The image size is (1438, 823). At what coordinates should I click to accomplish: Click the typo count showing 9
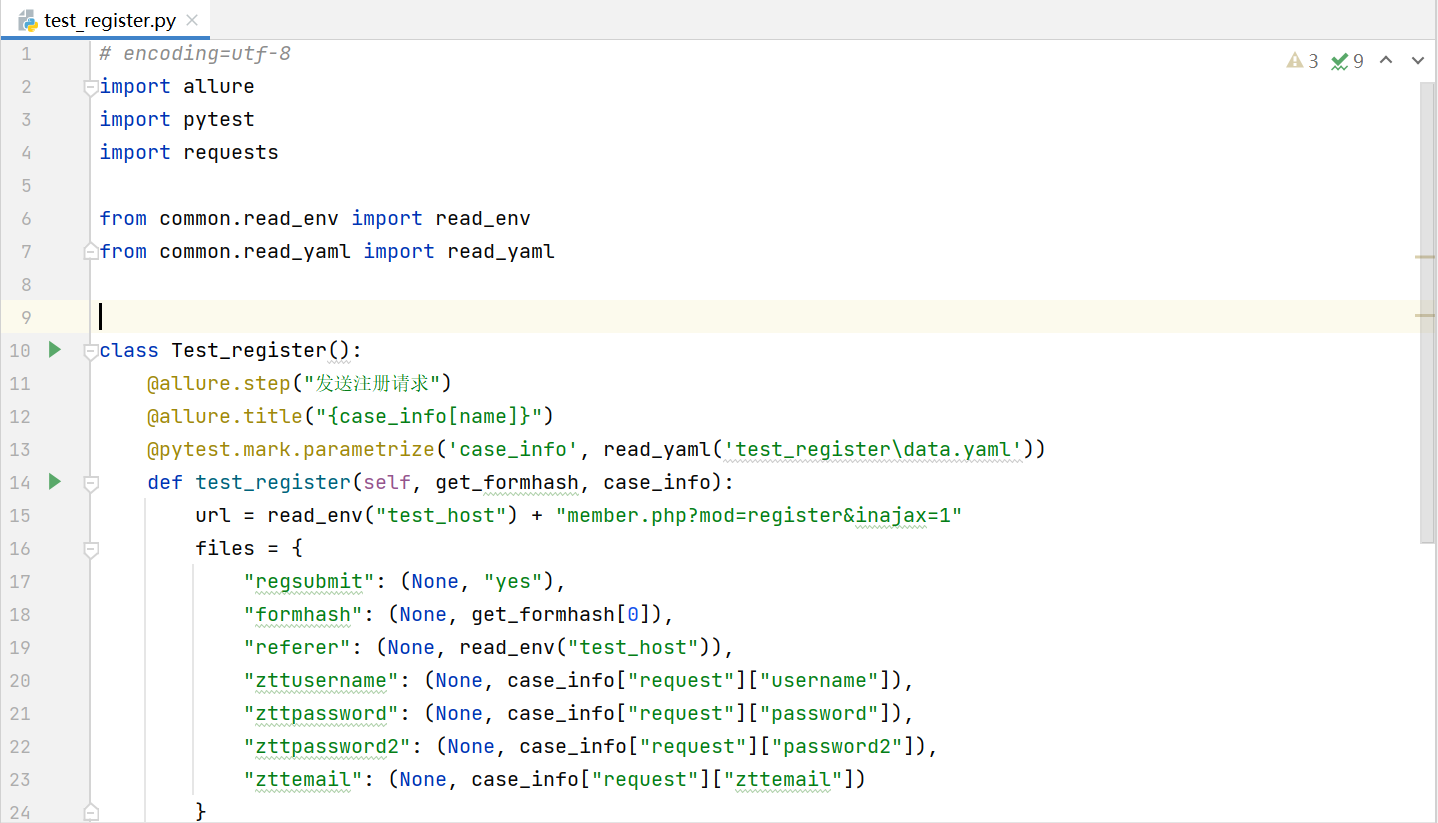[x=1358, y=60]
